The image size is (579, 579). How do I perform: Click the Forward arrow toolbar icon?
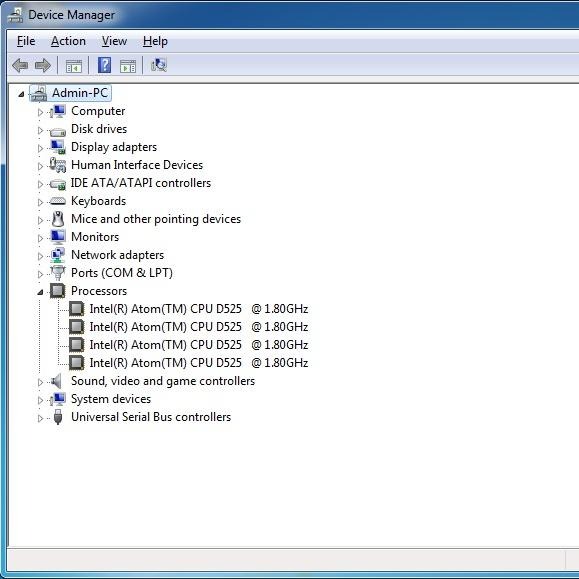(x=43, y=66)
